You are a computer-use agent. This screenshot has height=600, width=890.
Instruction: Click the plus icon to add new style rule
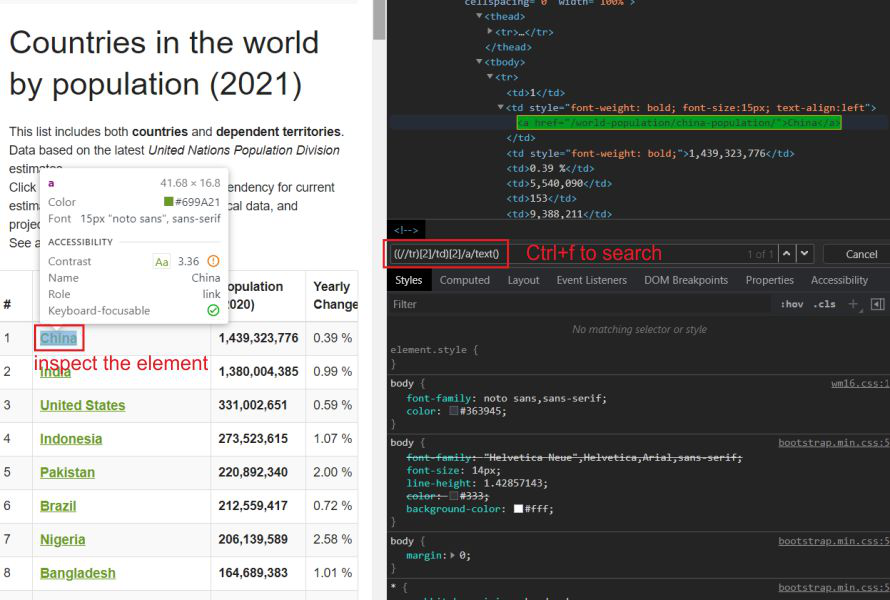tap(853, 304)
